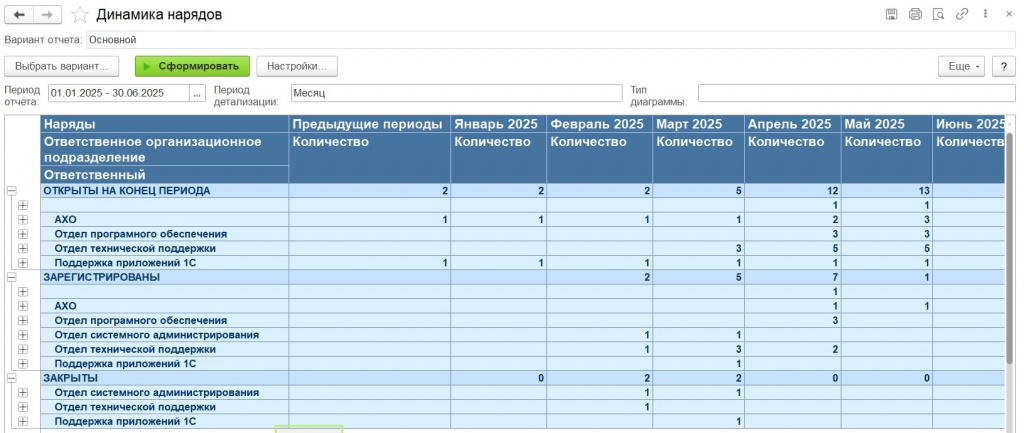
Task: Expand АХО under ОТКРЫТЫ НА КОНЕЦ ПЕРИОДА
Action: [x=23, y=219]
